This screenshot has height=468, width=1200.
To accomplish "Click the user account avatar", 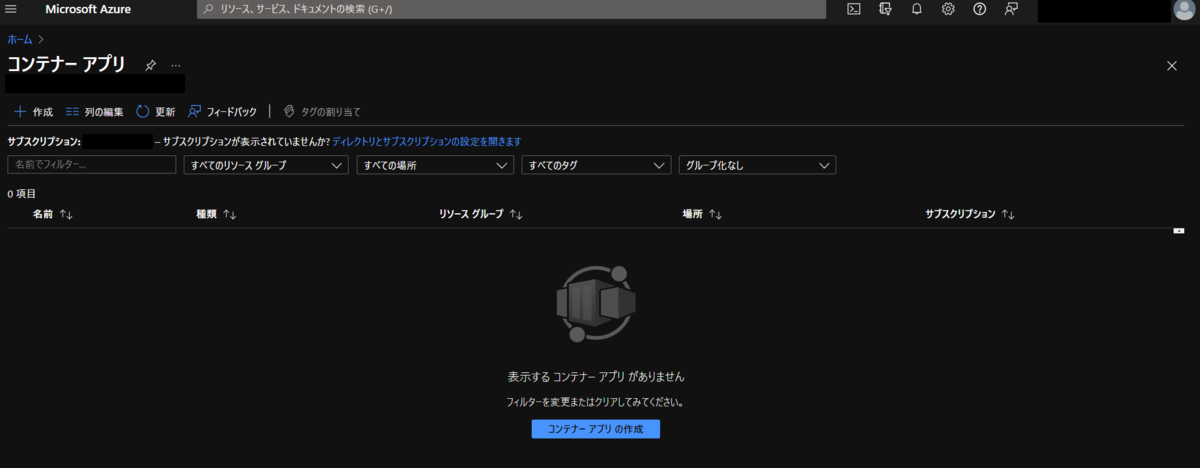I will [x=1184, y=9].
